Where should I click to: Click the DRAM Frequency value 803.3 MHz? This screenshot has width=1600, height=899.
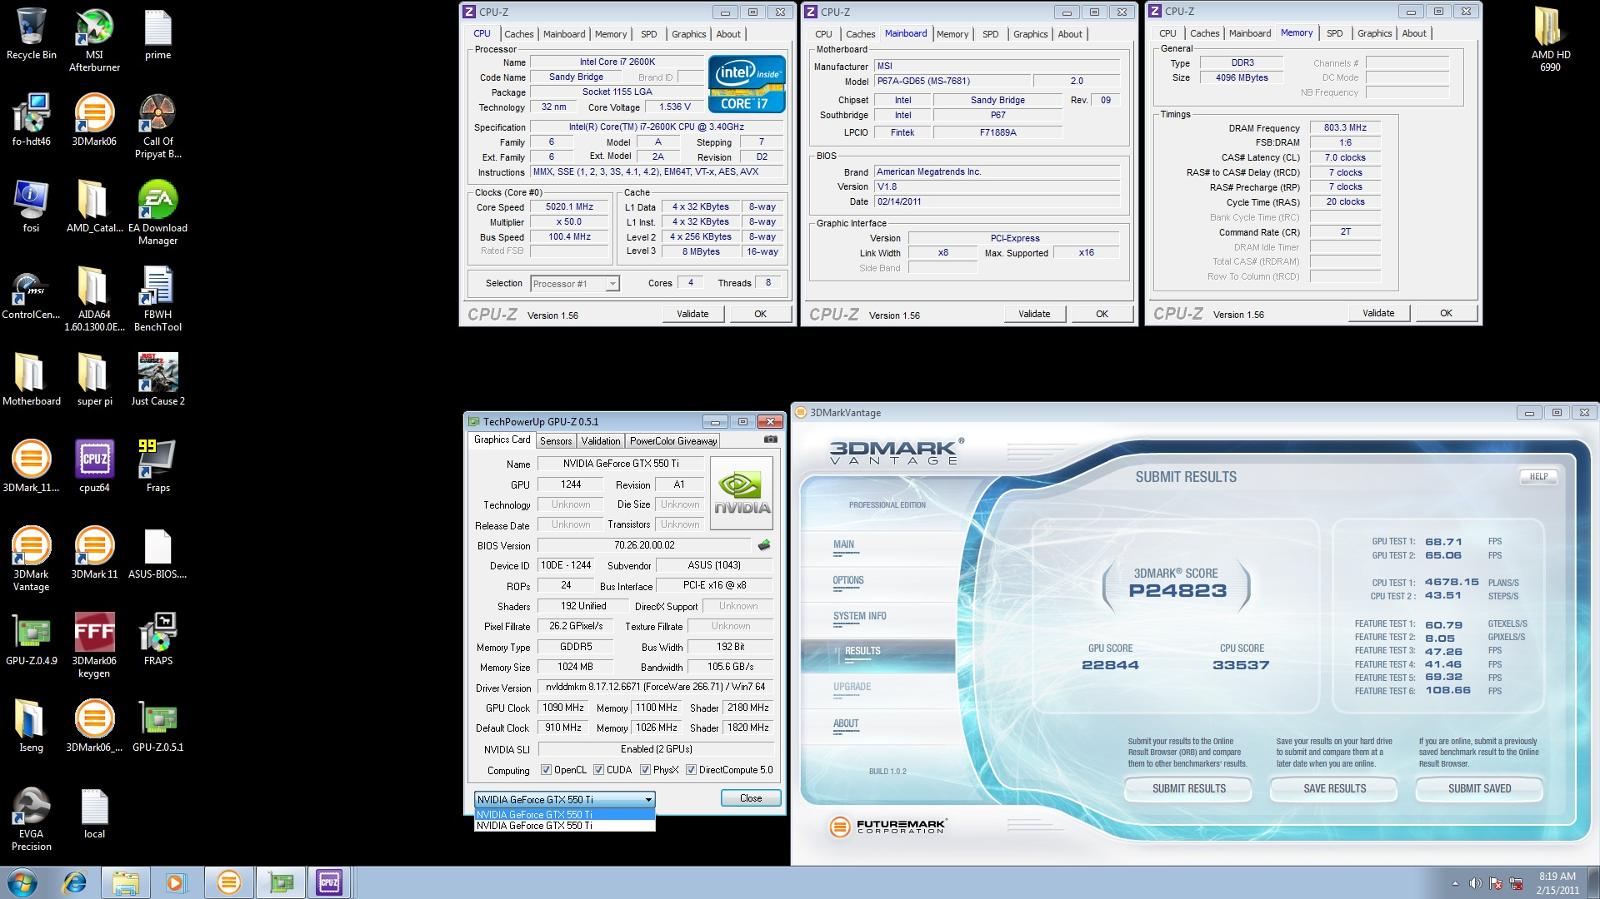coord(1345,128)
